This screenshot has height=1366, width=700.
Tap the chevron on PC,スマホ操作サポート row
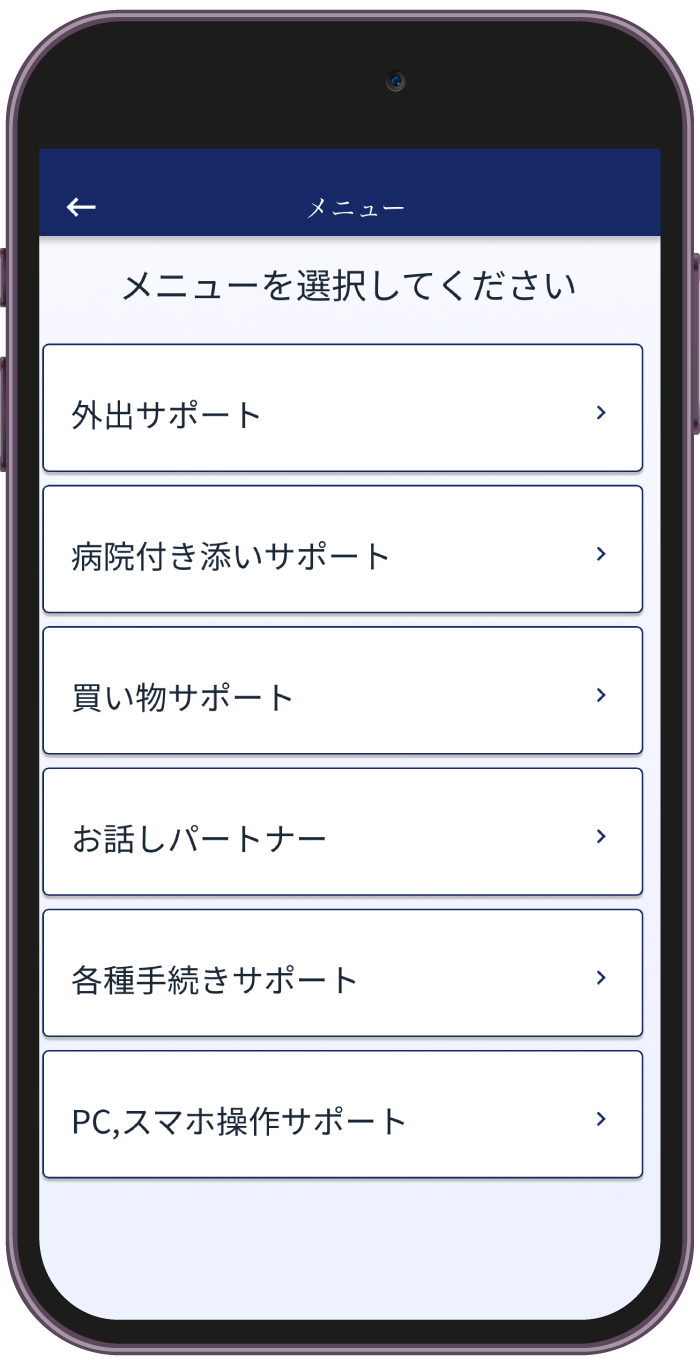[x=601, y=1118]
